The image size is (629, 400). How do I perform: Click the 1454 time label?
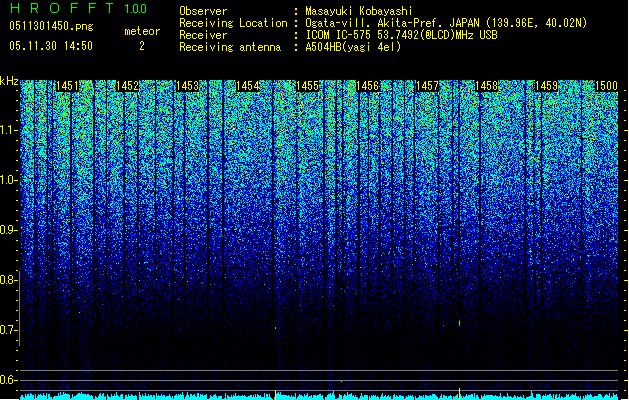tap(248, 86)
